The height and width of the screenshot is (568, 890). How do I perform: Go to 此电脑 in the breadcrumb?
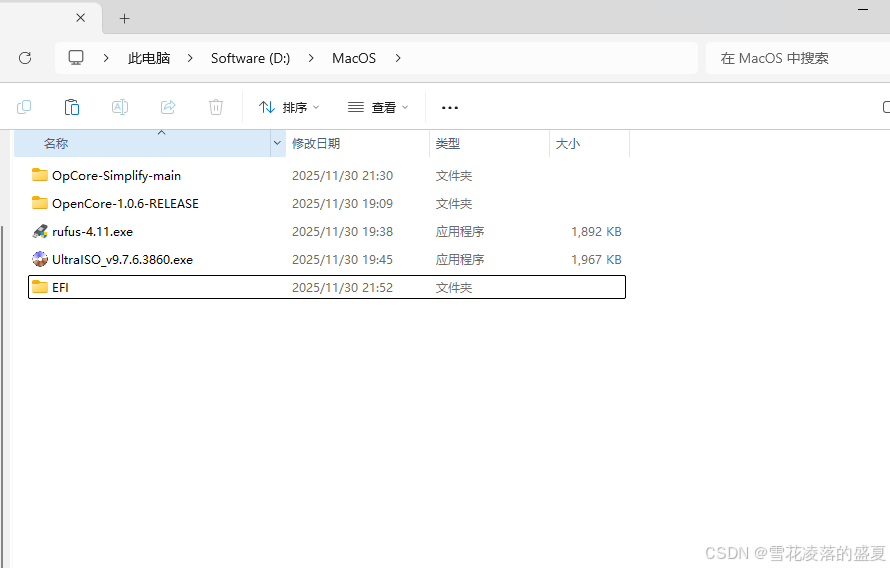(149, 58)
